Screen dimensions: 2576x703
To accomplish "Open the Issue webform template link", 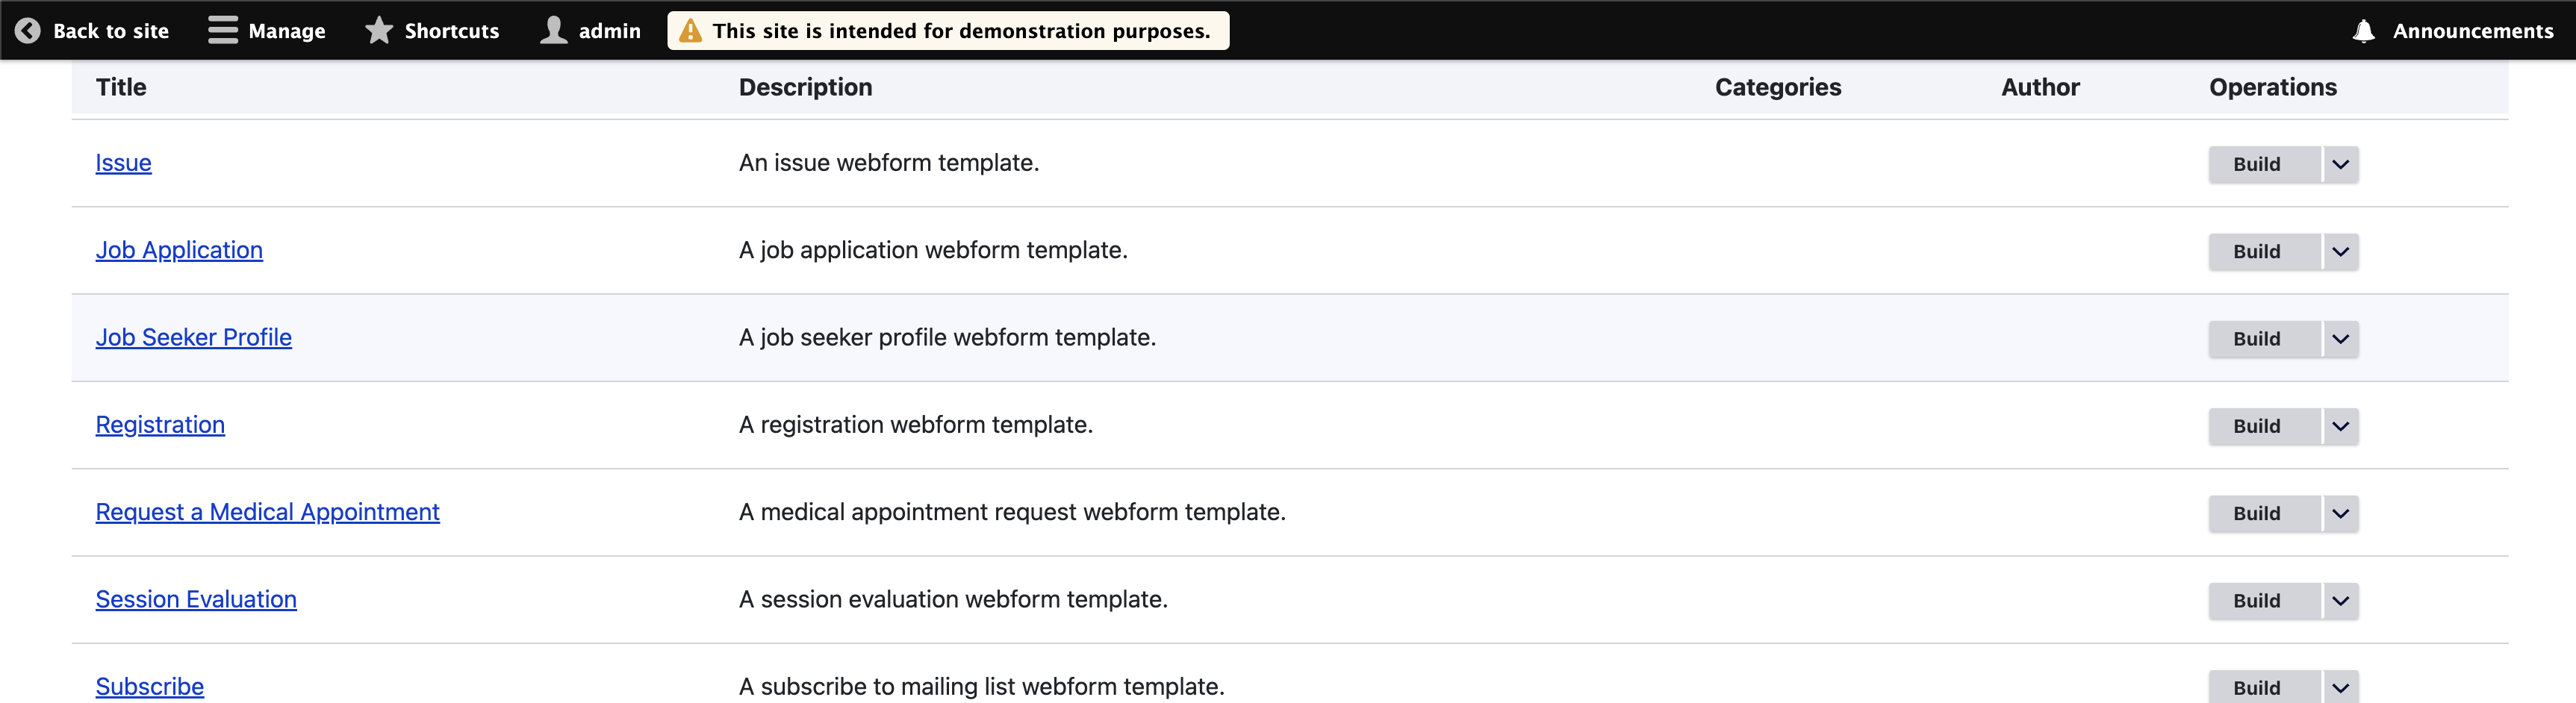I will tap(123, 163).
